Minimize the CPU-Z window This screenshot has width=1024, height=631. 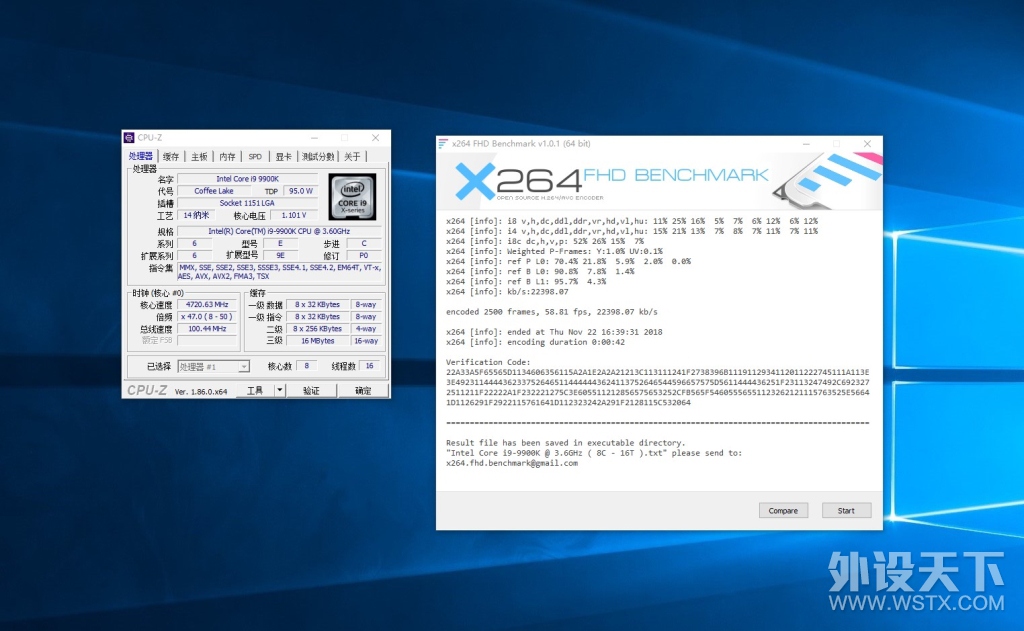point(314,138)
